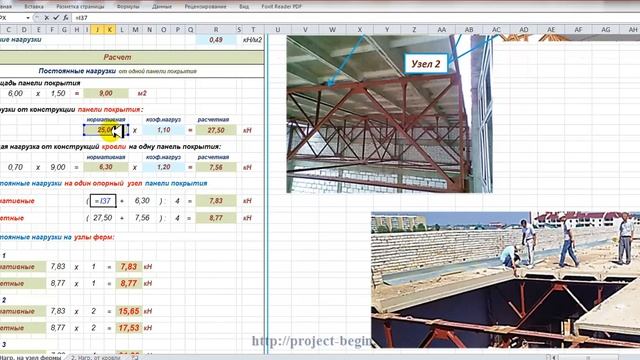Open the Вид ribbon tab
Image resolution: width=640 pixels, height=360 pixels.
click(244, 7)
